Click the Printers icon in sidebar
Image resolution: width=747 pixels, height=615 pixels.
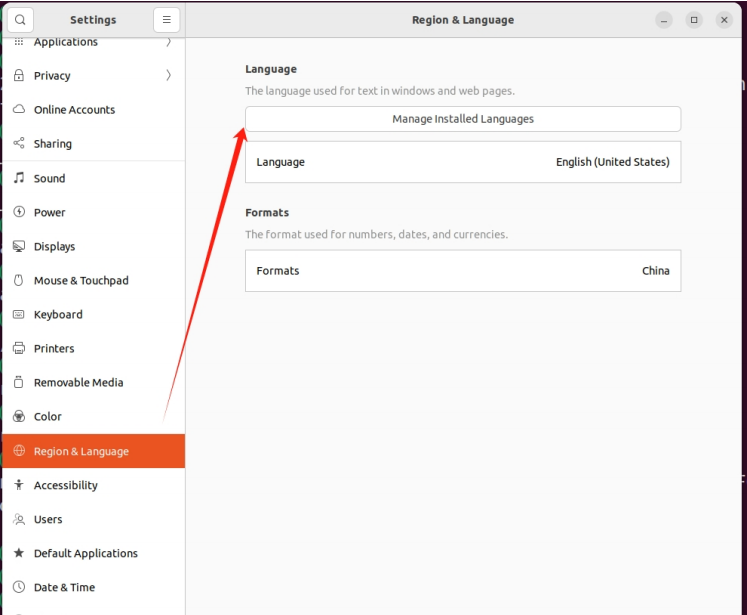[19, 348]
